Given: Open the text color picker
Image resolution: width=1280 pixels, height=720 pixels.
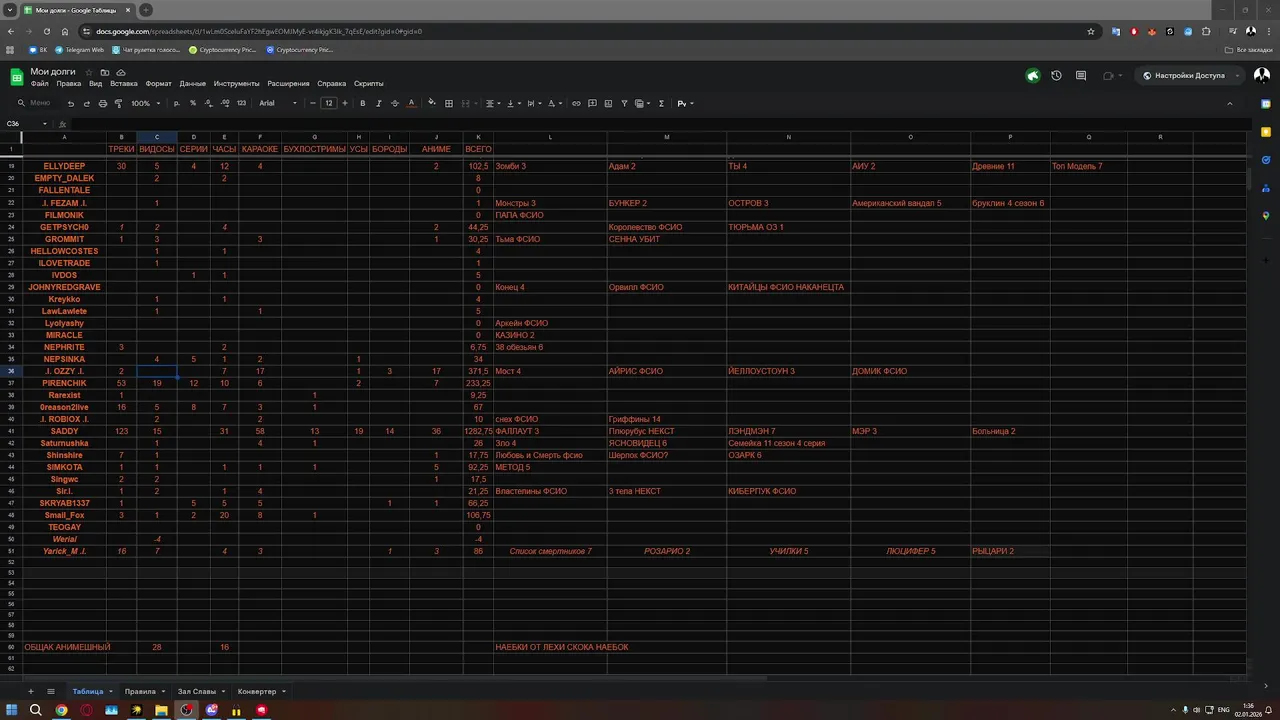Looking at the screenshot, I should pyautogui.click(x=410, y=103).
